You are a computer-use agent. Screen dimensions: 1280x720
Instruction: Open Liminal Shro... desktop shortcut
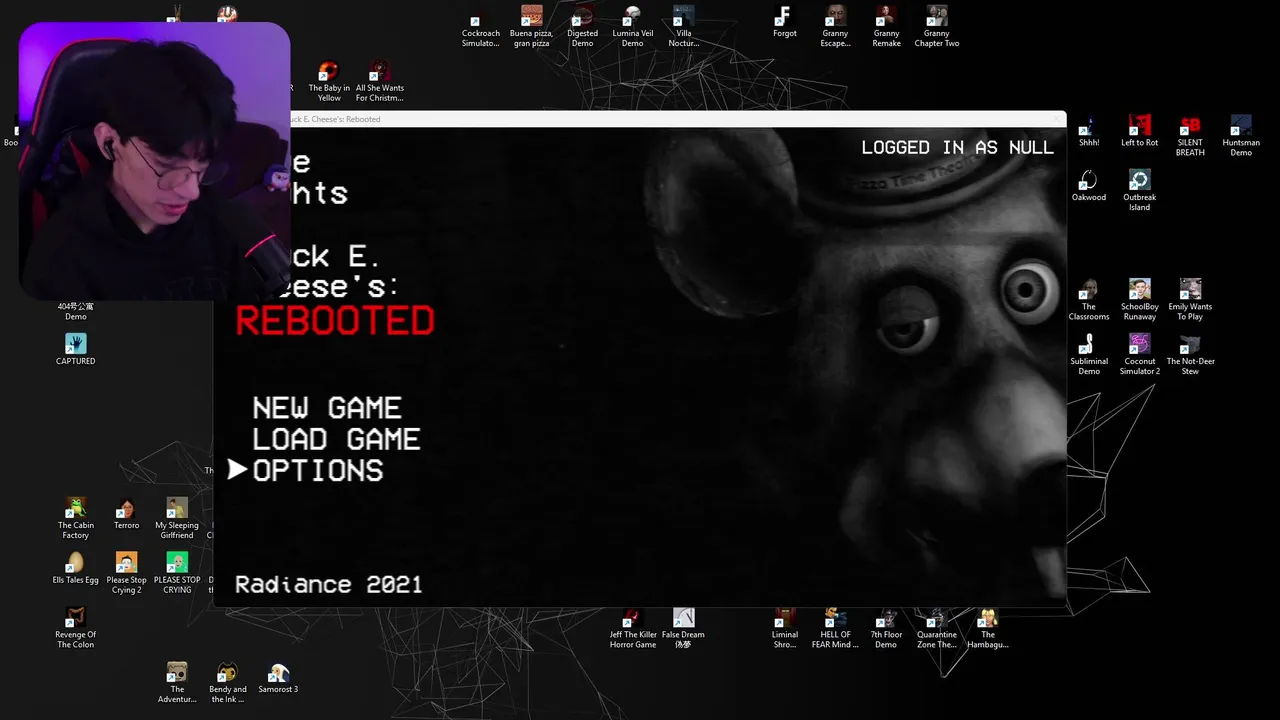[785, 628]
